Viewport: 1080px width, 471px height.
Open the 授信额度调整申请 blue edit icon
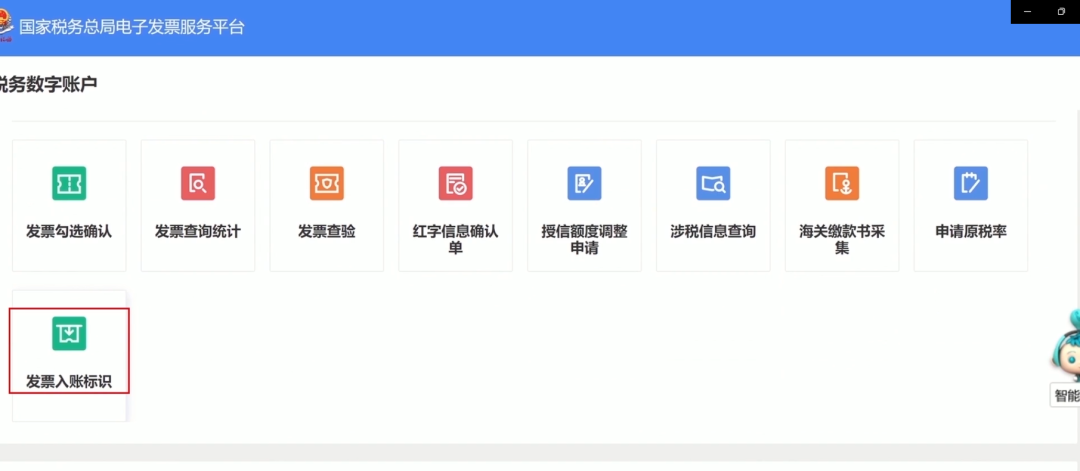point(584,183)
